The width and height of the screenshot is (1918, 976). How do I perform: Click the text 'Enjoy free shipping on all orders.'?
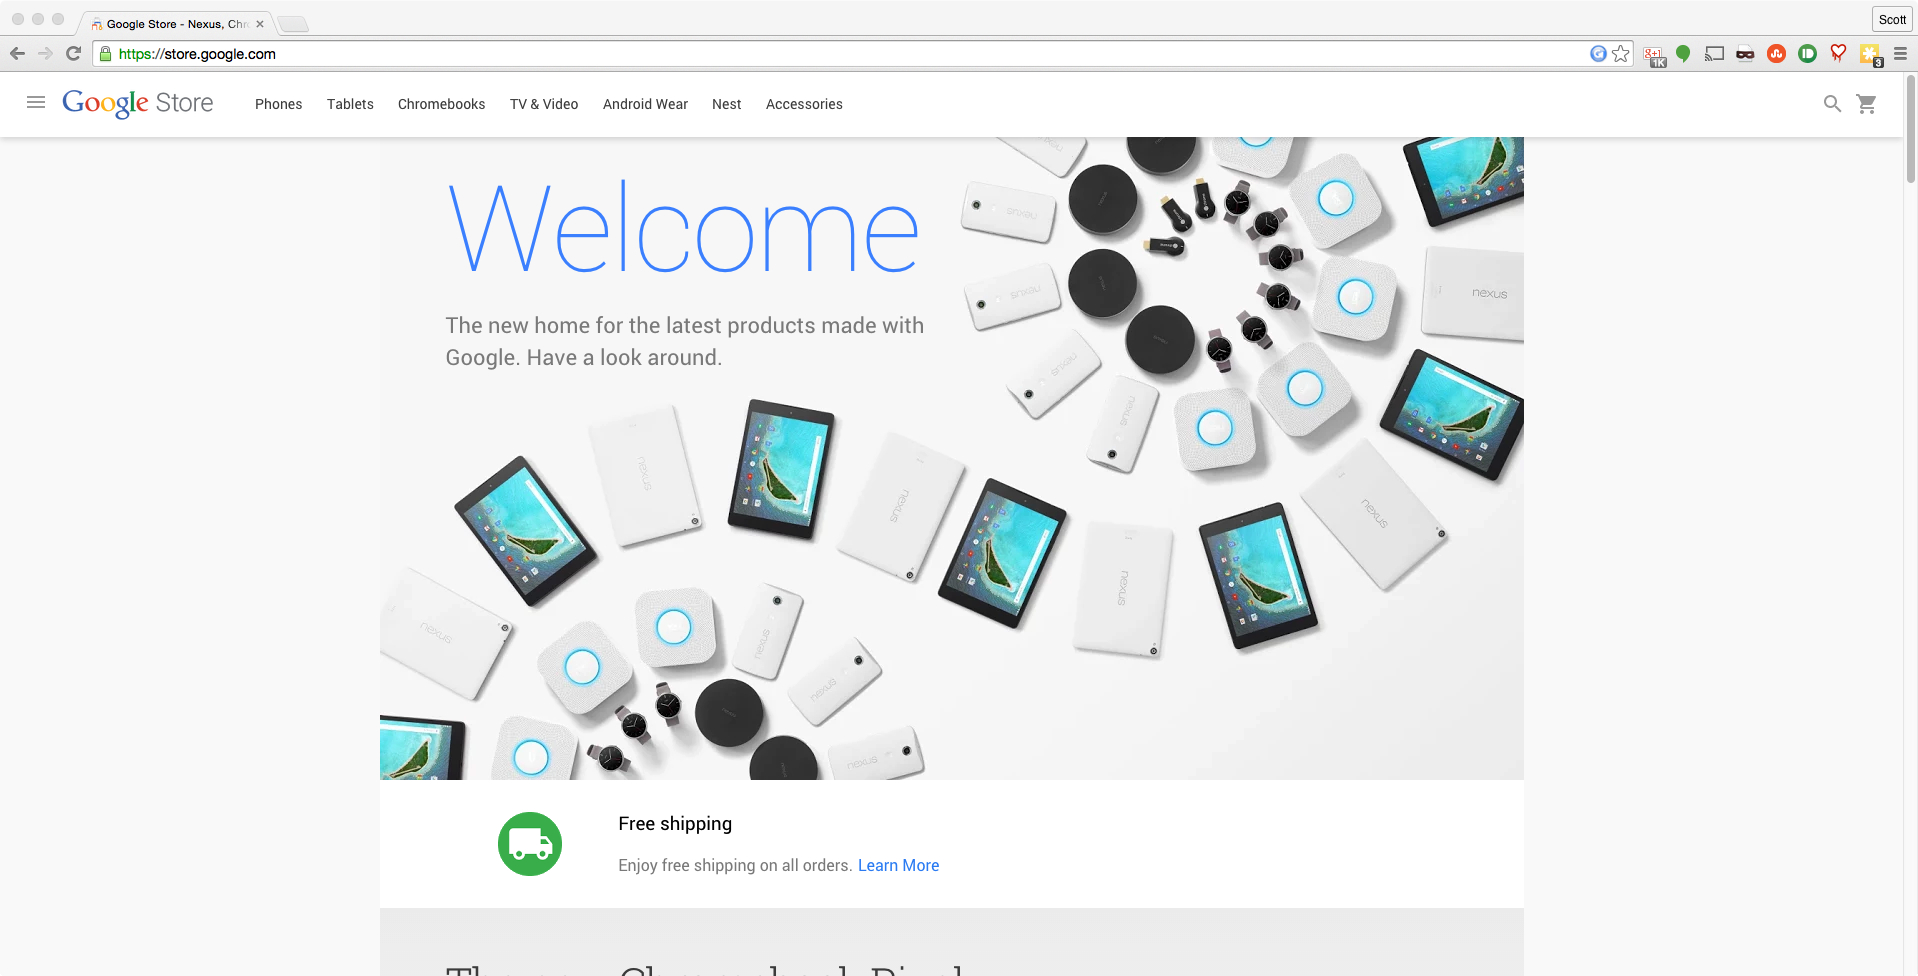(735, 865)
